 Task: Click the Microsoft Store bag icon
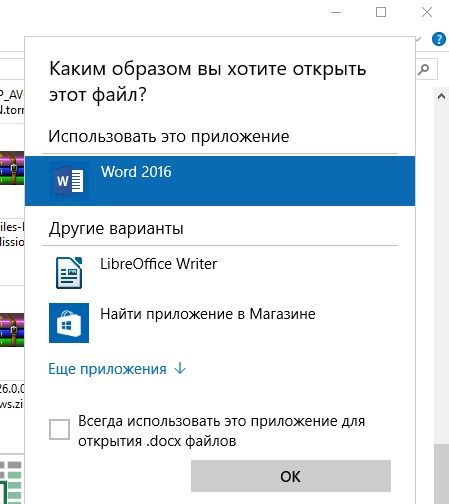[x=69, y=323]
